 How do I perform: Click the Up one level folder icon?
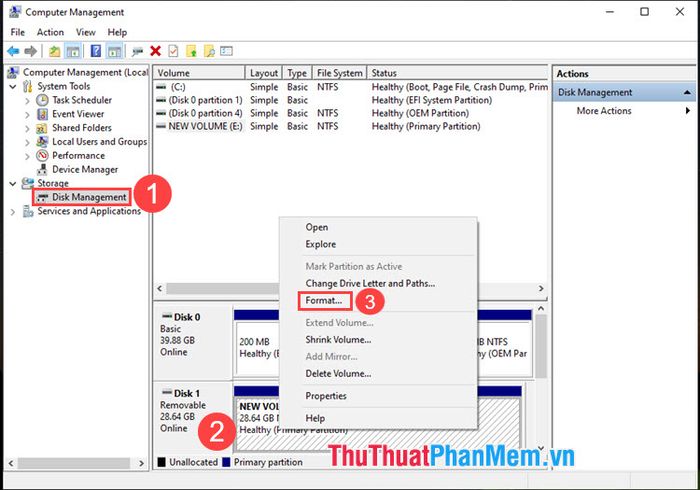point(54,51)
